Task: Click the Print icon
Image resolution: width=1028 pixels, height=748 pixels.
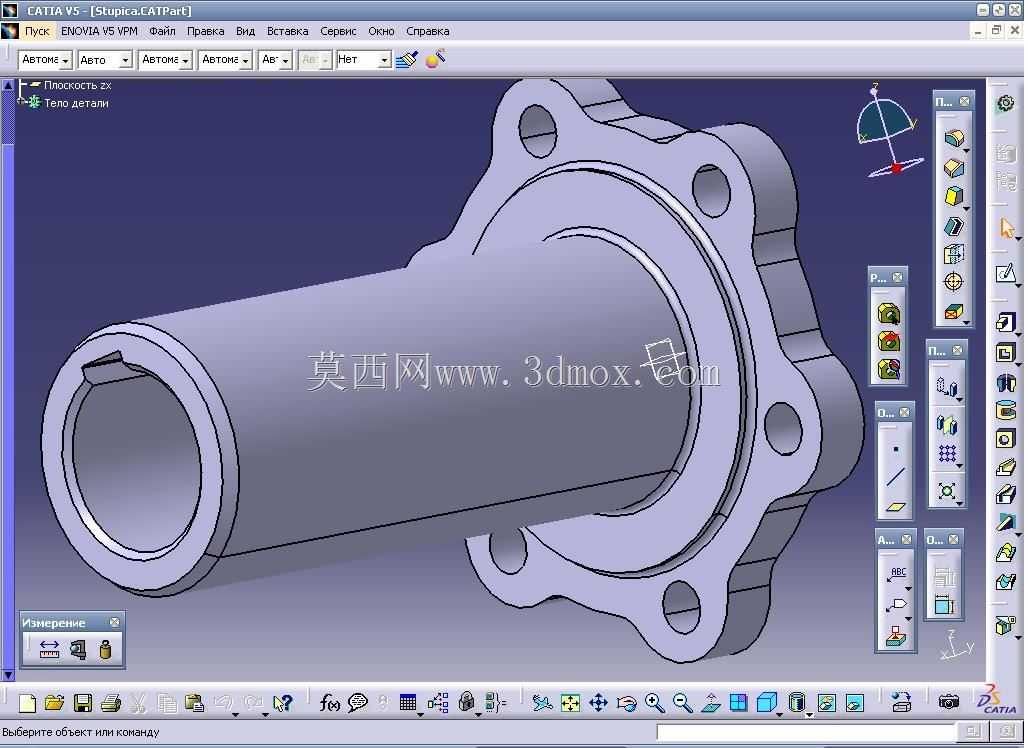Action: pyautogui.click(x=111, y=703)
